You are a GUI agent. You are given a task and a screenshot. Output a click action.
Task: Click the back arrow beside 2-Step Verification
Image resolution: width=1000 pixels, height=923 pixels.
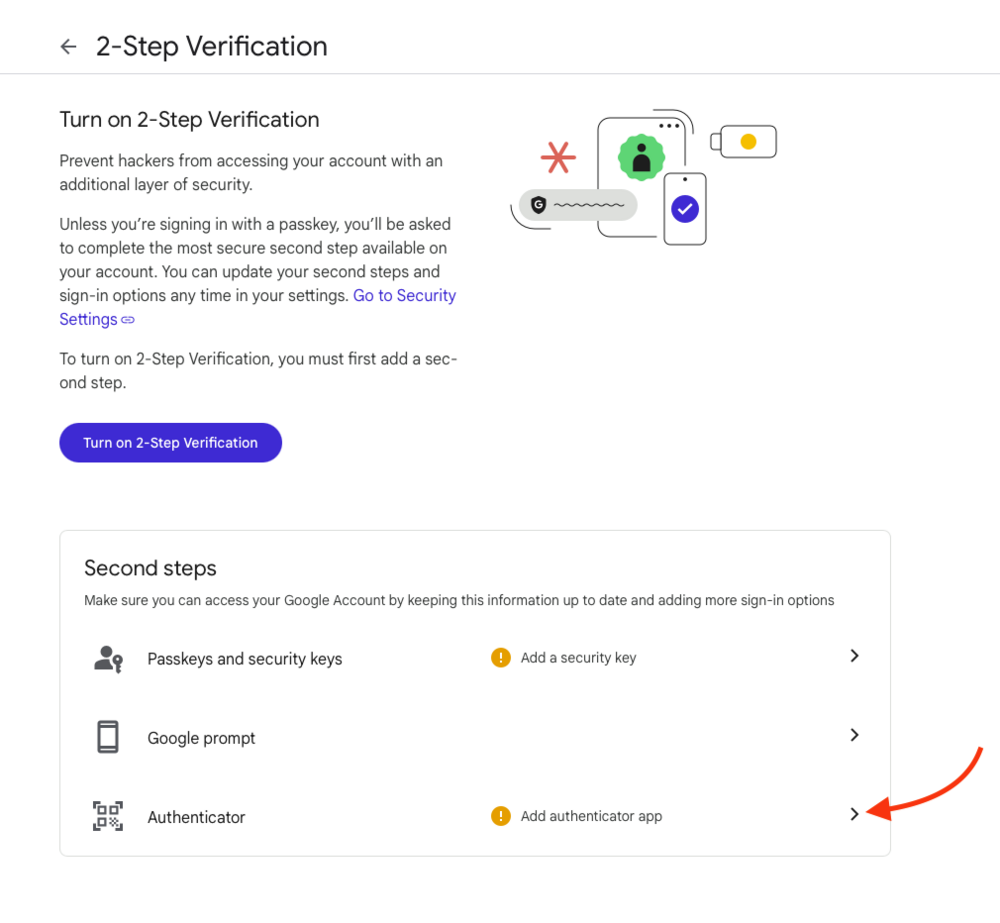tap(68, 47)
